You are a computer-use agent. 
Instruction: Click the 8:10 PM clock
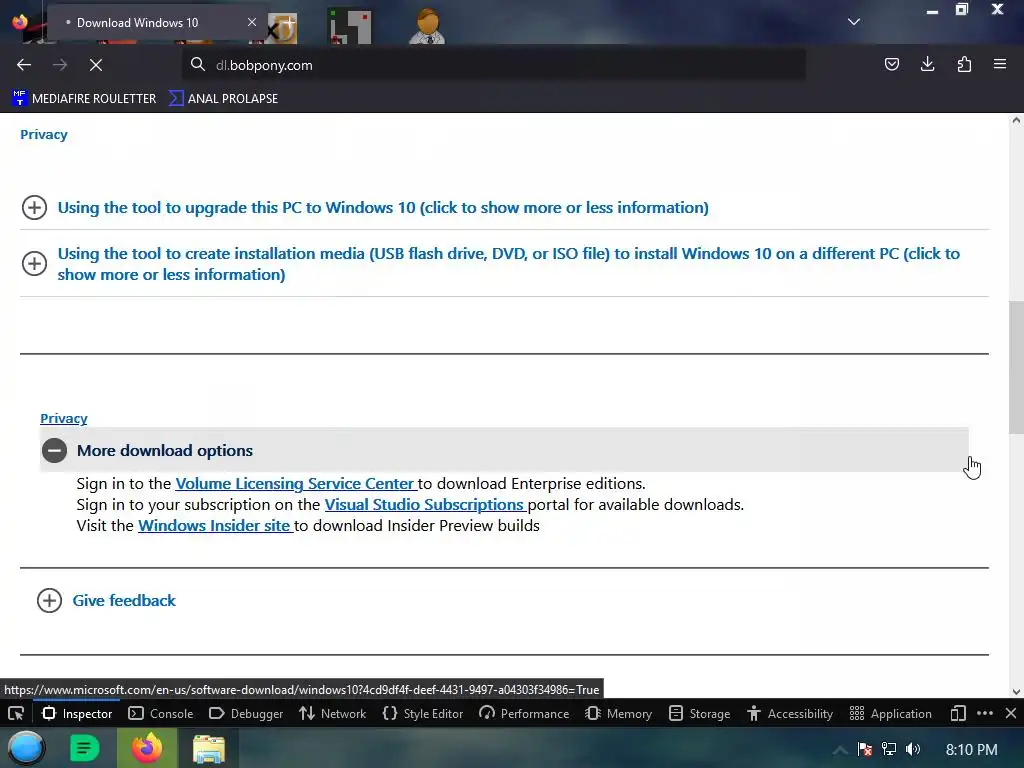(971, 750)
